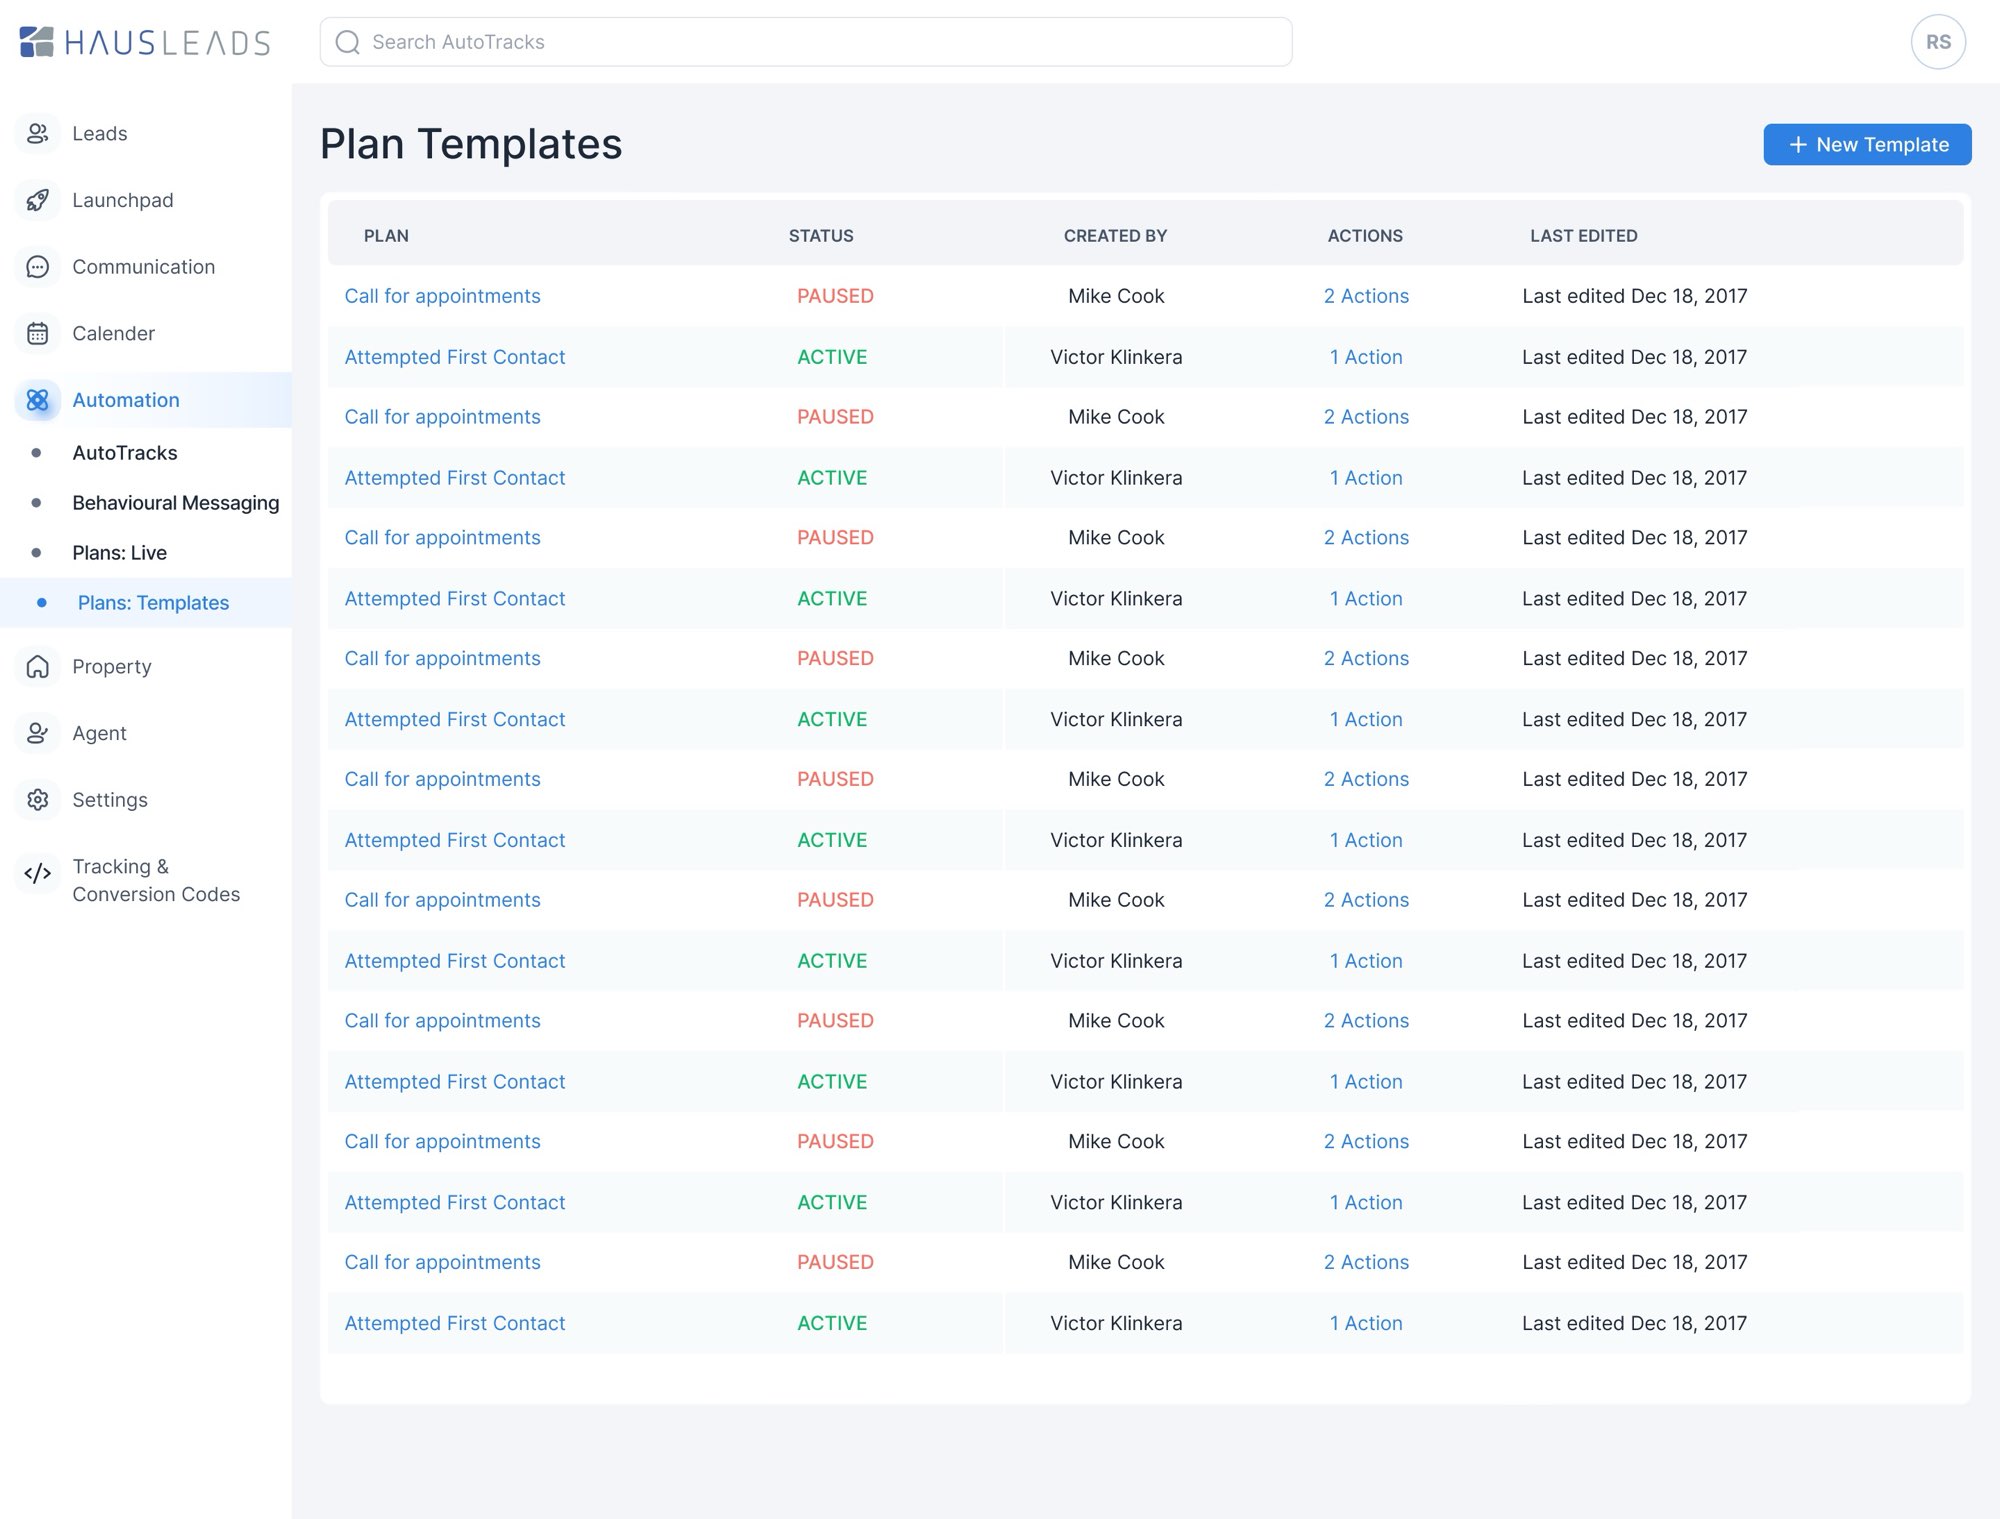The width and height of the screenshot is (2000, 1519).
Task: Open the Leads menu label
Action: (x=100, y=133)
